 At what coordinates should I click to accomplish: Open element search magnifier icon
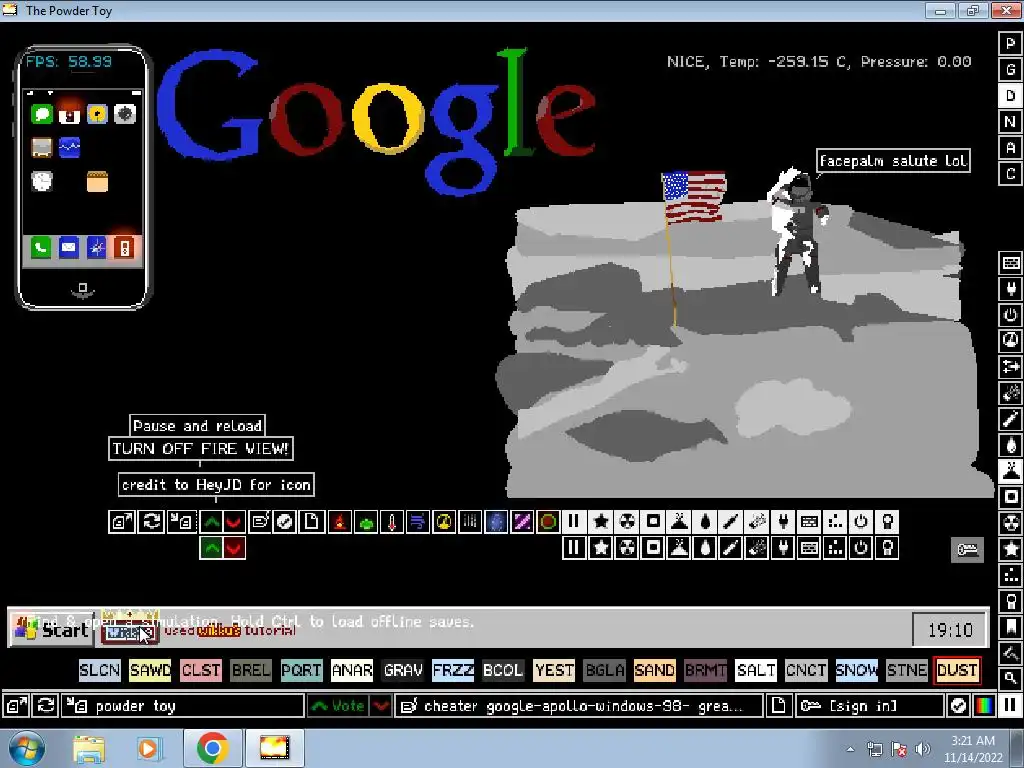point(1010,678)
